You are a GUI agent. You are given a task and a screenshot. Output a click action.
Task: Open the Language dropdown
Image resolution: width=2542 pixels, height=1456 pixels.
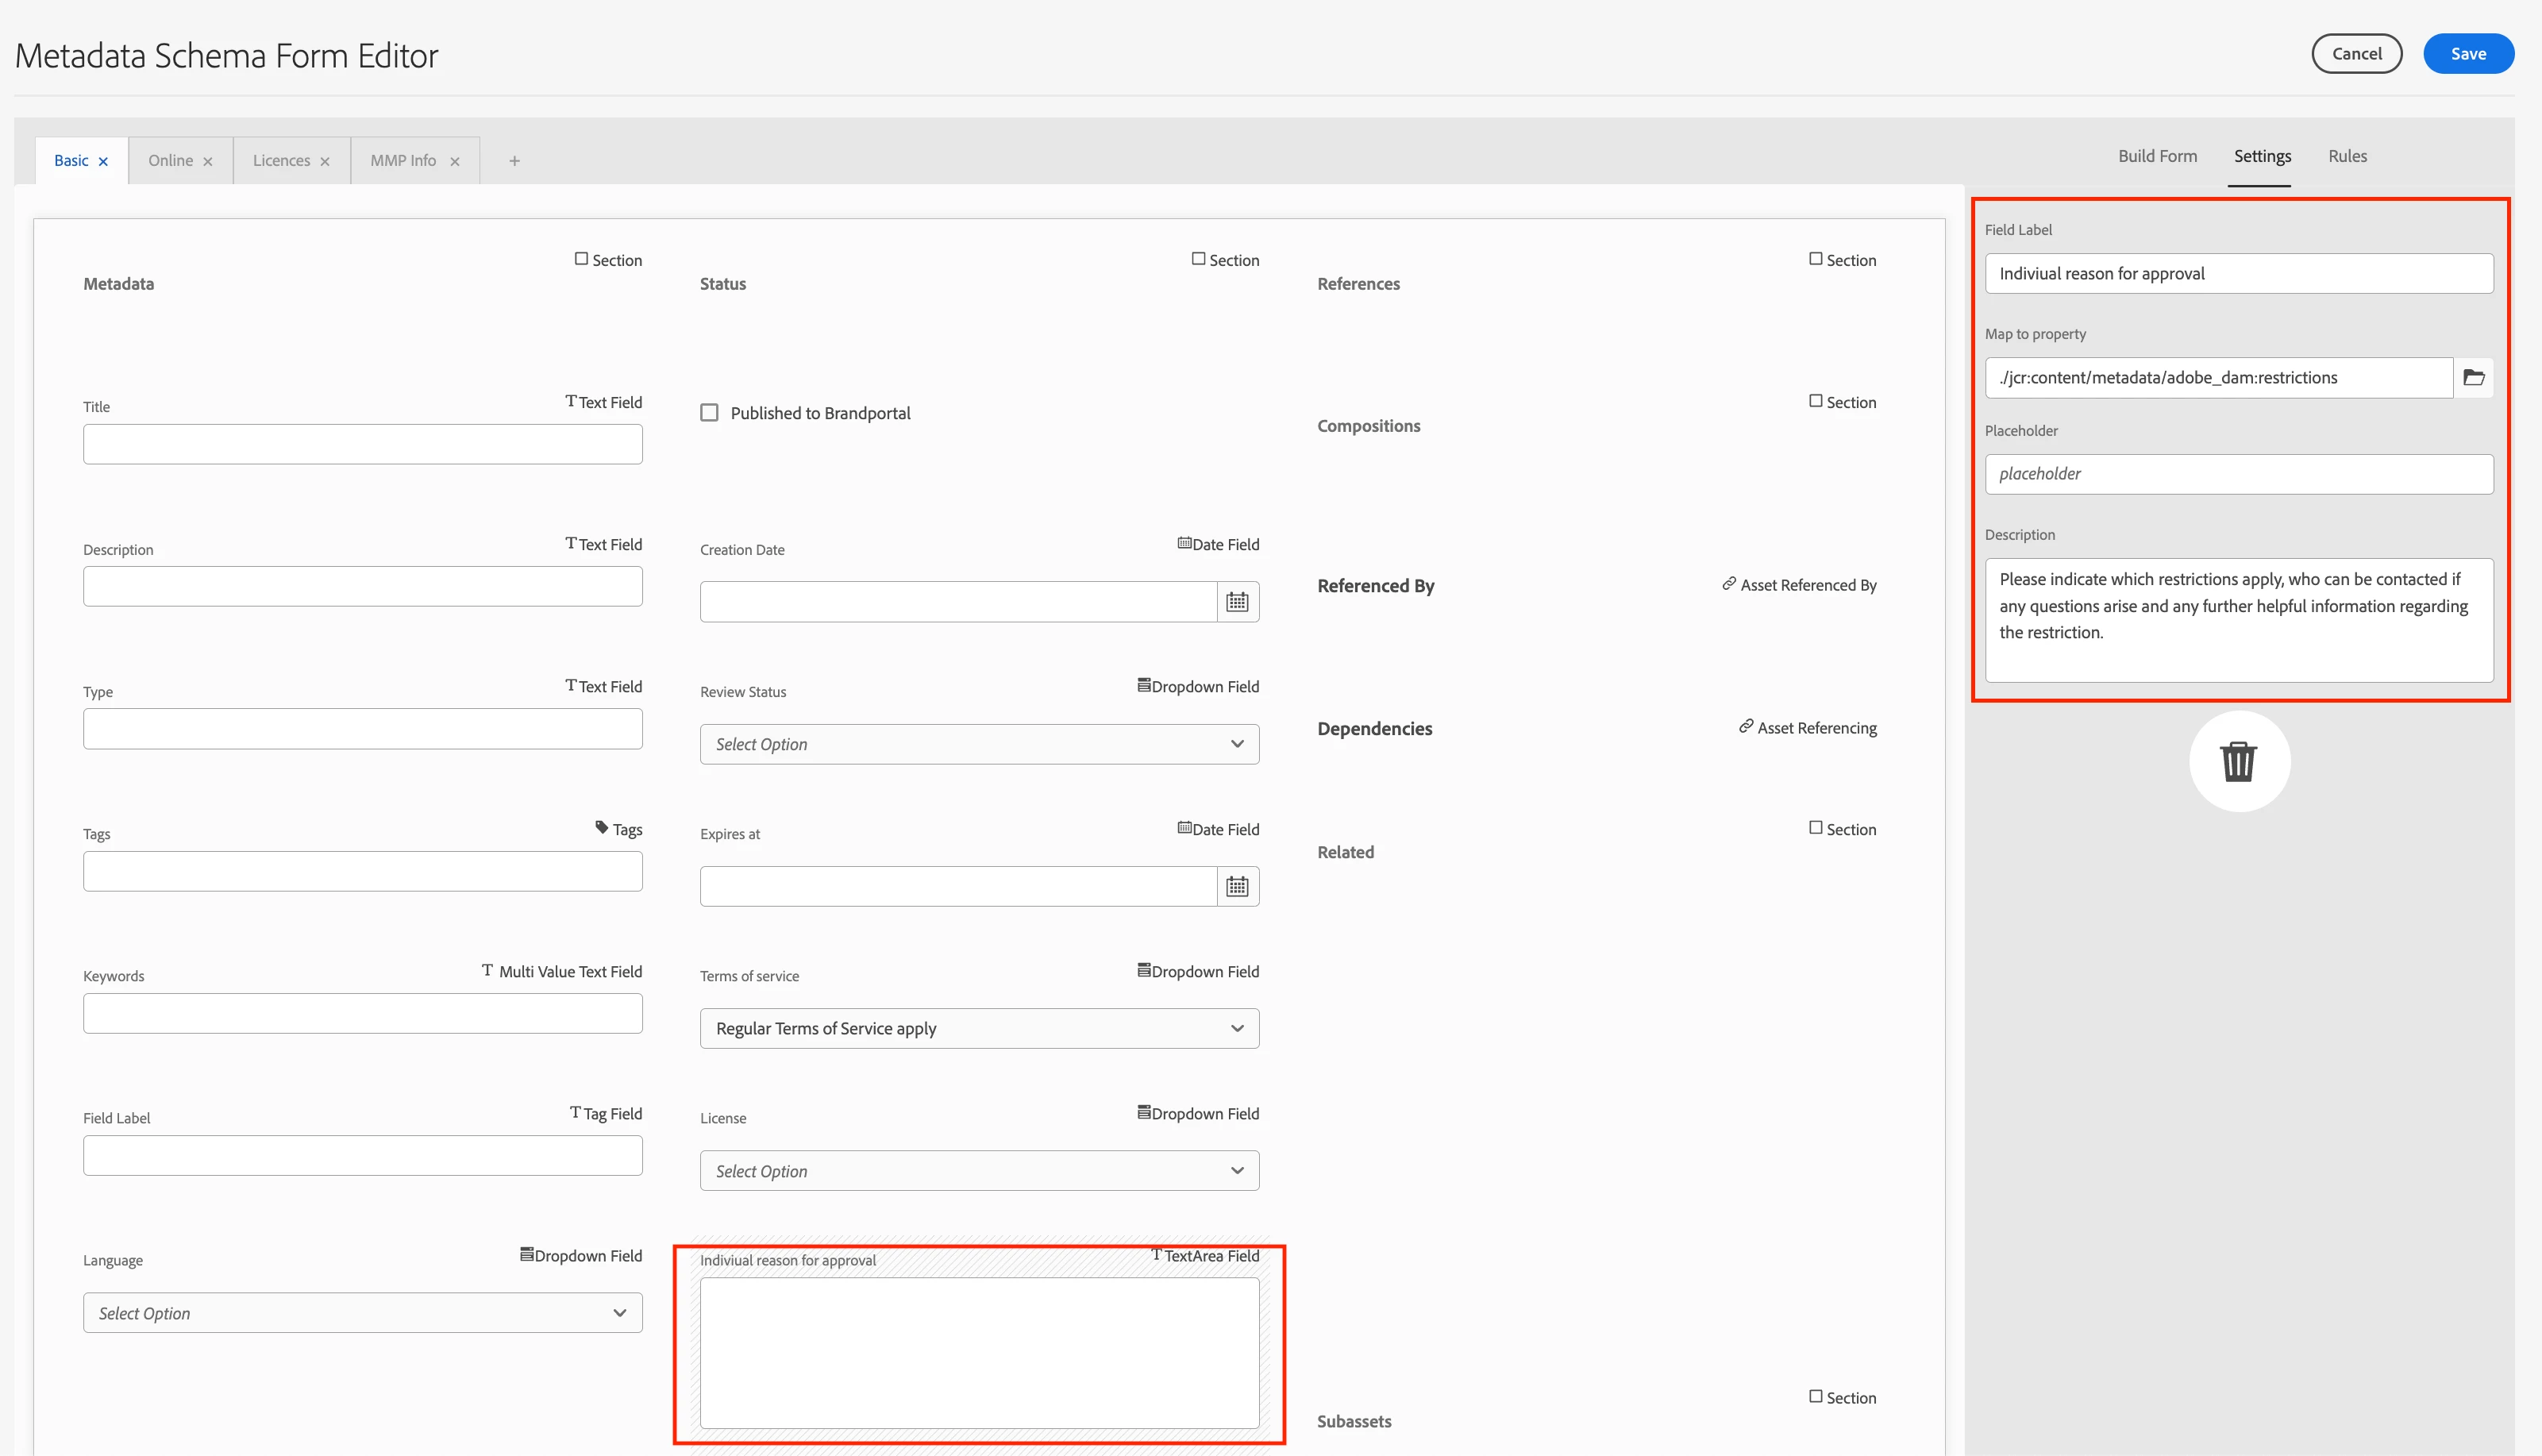click(x=362, y=1313)
